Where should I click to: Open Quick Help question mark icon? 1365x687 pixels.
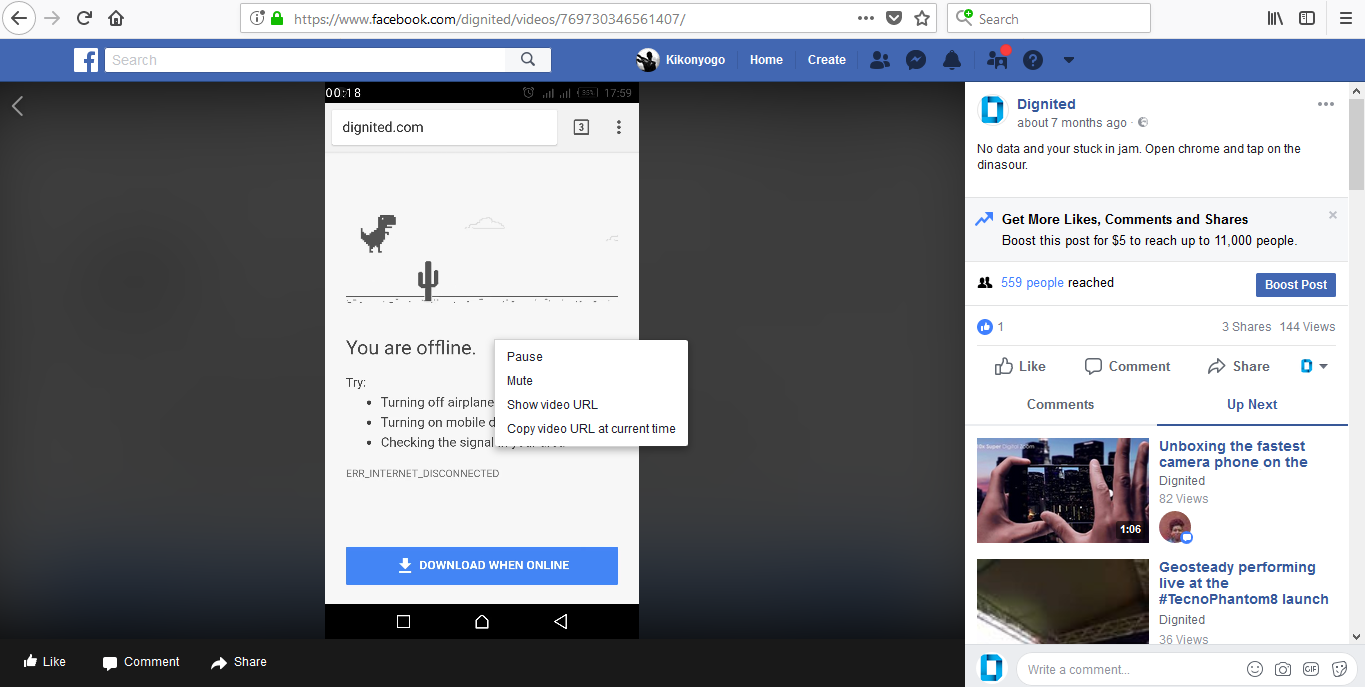coord(1033,60)
